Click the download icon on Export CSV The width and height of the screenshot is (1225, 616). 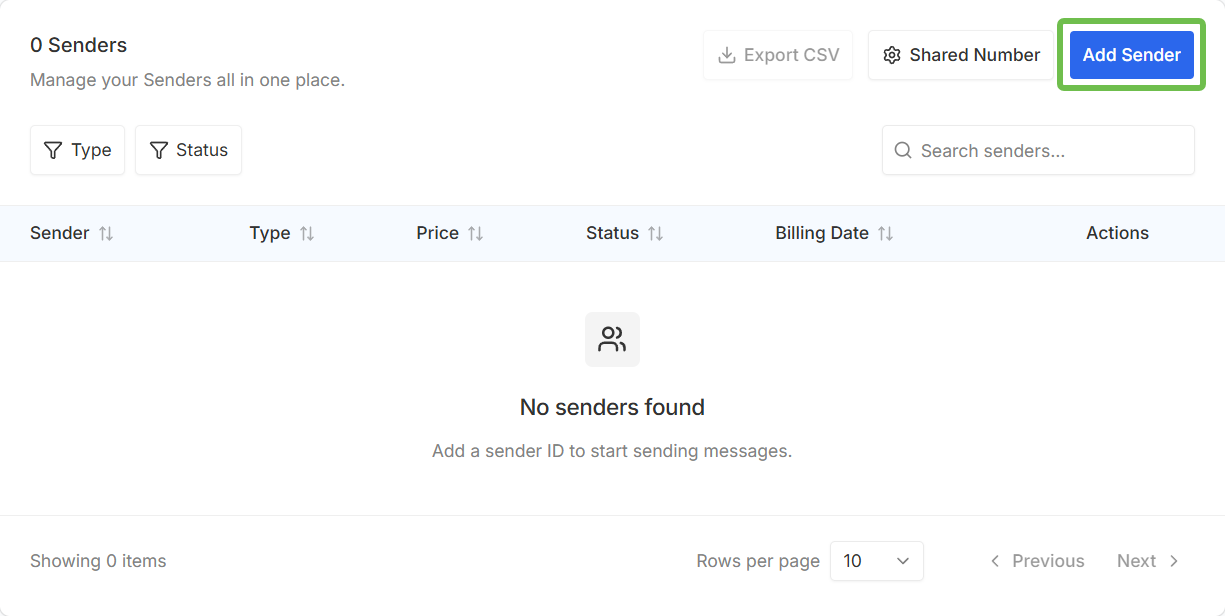(727, 55)
